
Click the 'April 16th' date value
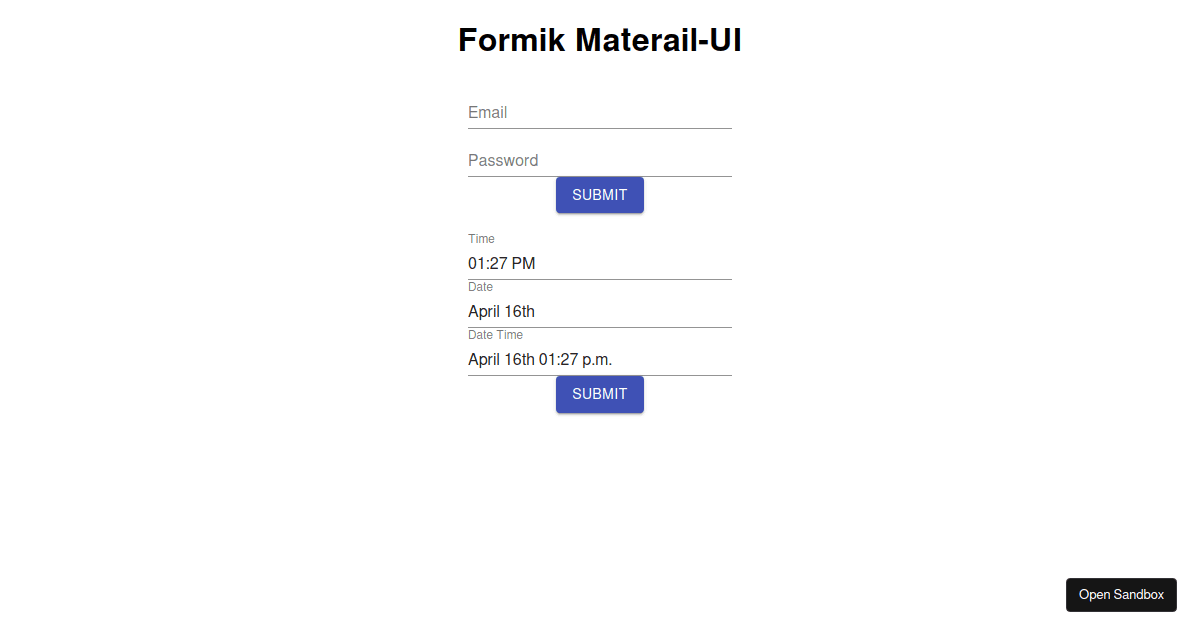point(501,312)
